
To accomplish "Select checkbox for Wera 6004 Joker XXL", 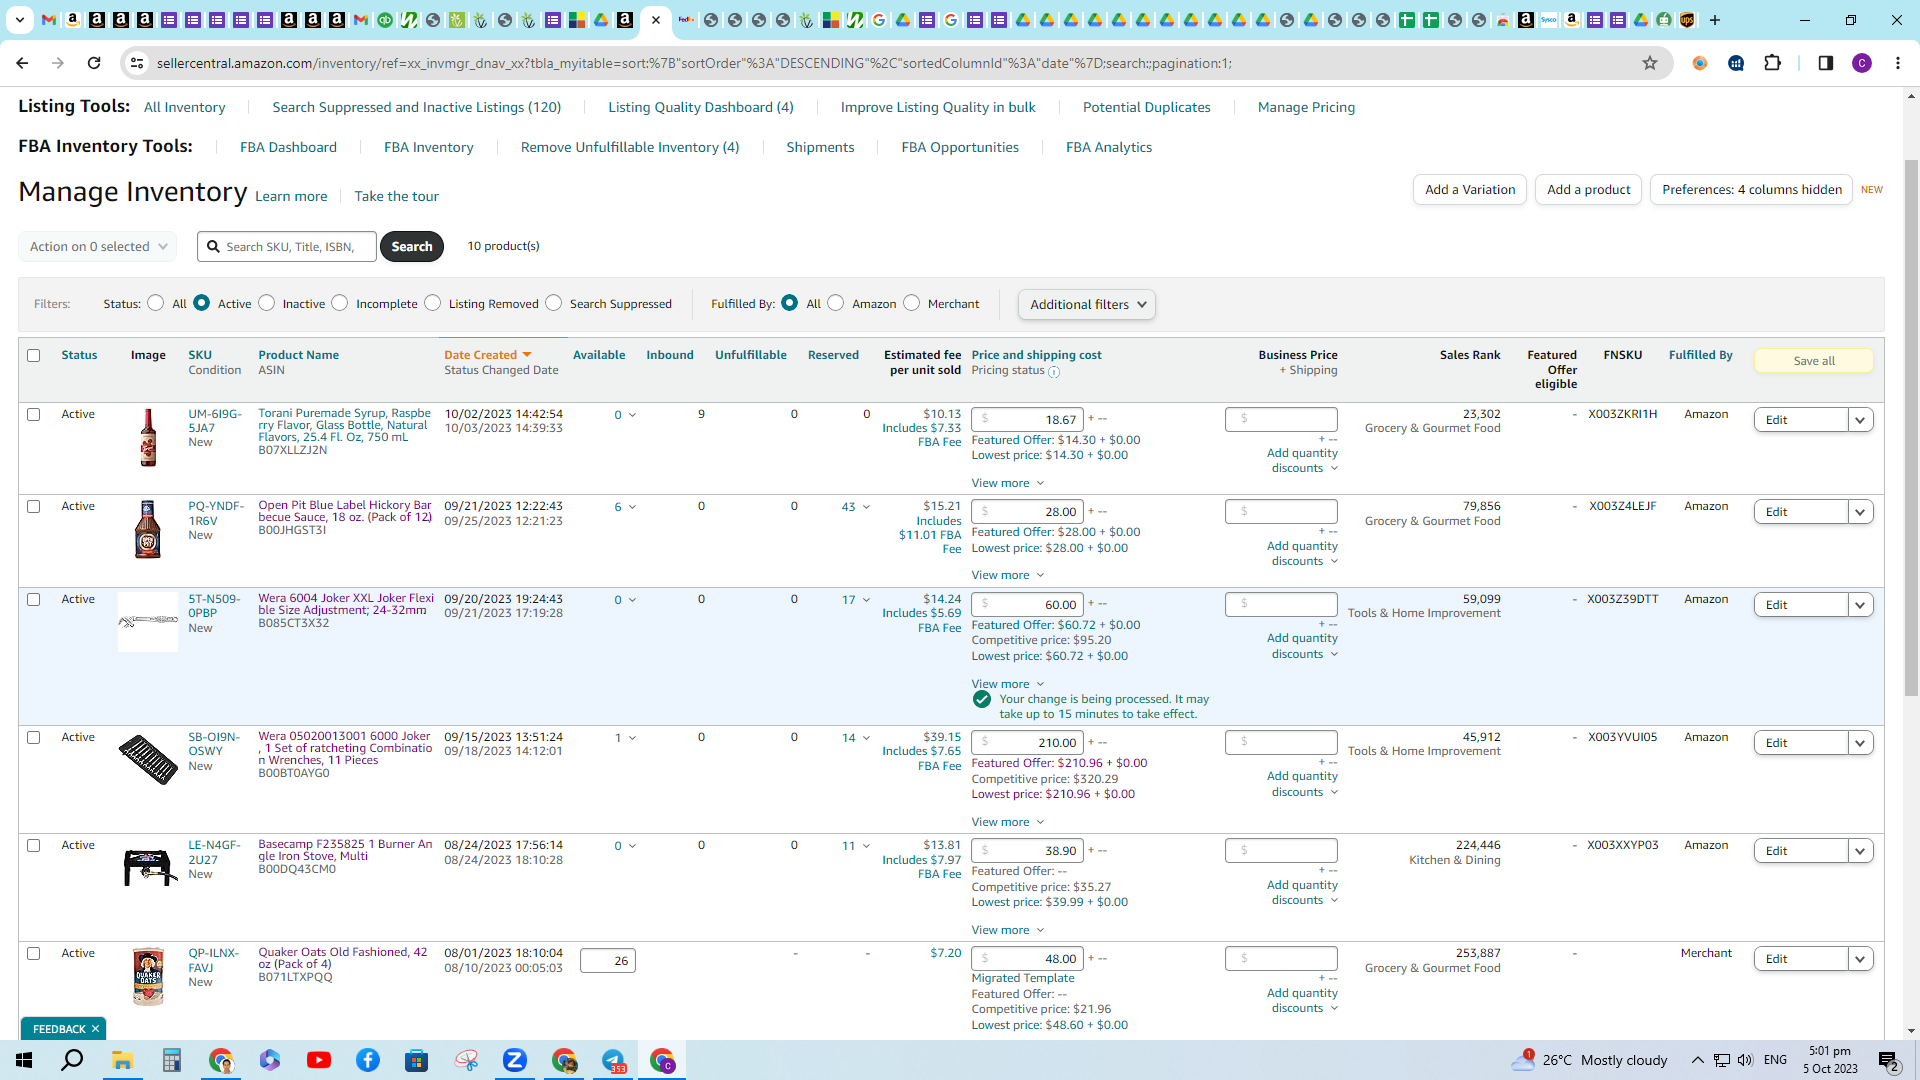I will 34,599.
